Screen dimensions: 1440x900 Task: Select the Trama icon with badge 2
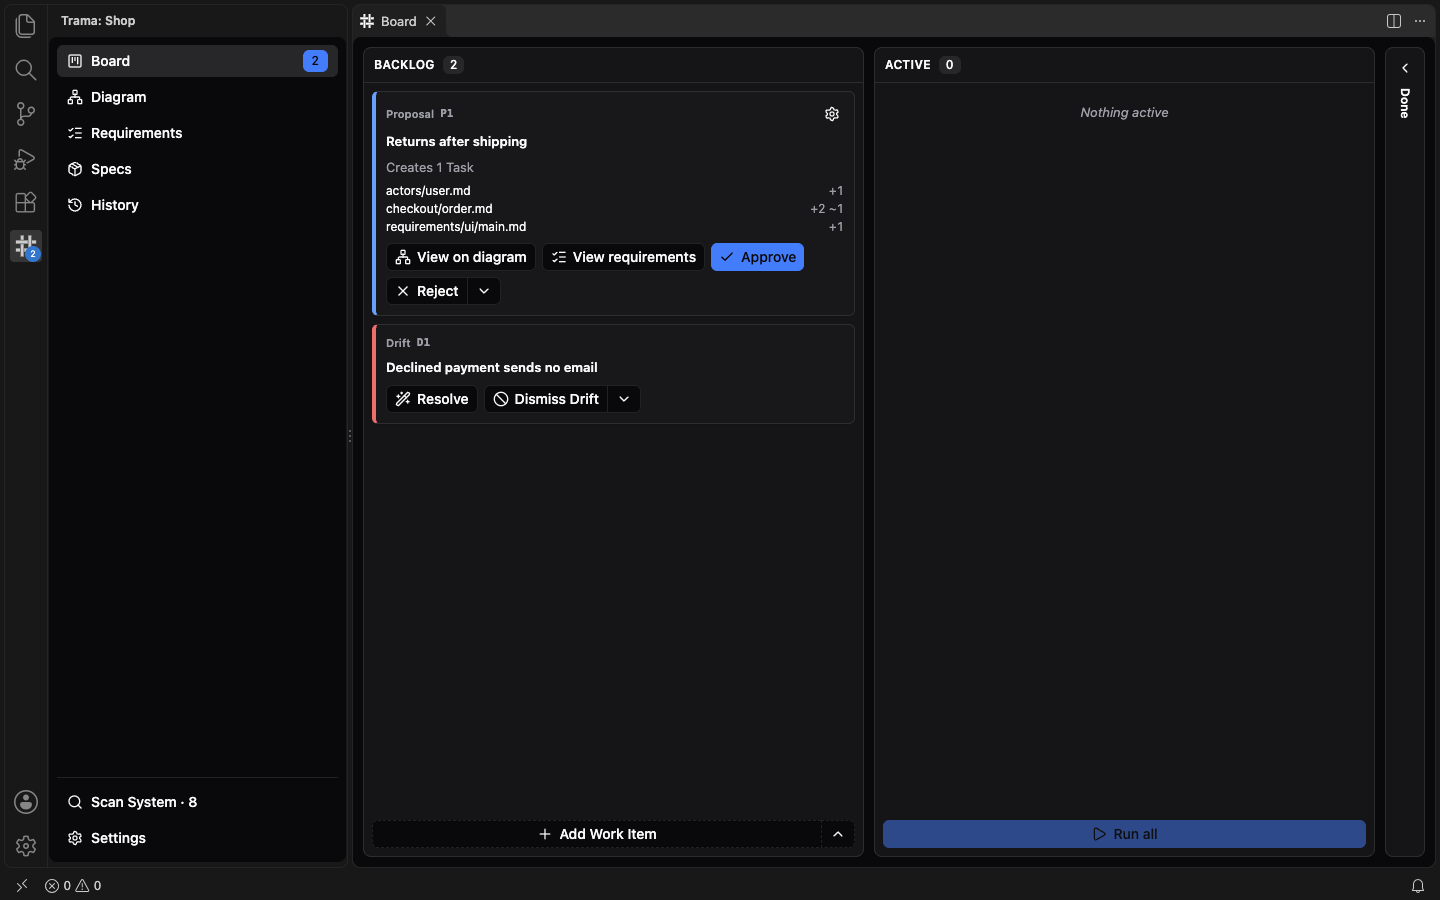(x=26, y=246)
